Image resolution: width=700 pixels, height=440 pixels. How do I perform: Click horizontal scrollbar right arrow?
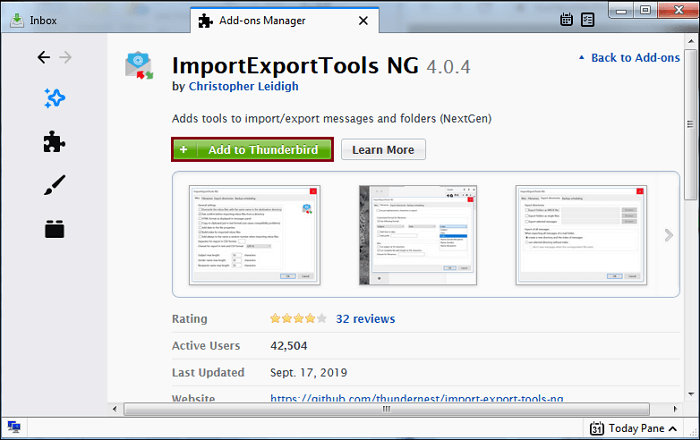pos(675,409)
